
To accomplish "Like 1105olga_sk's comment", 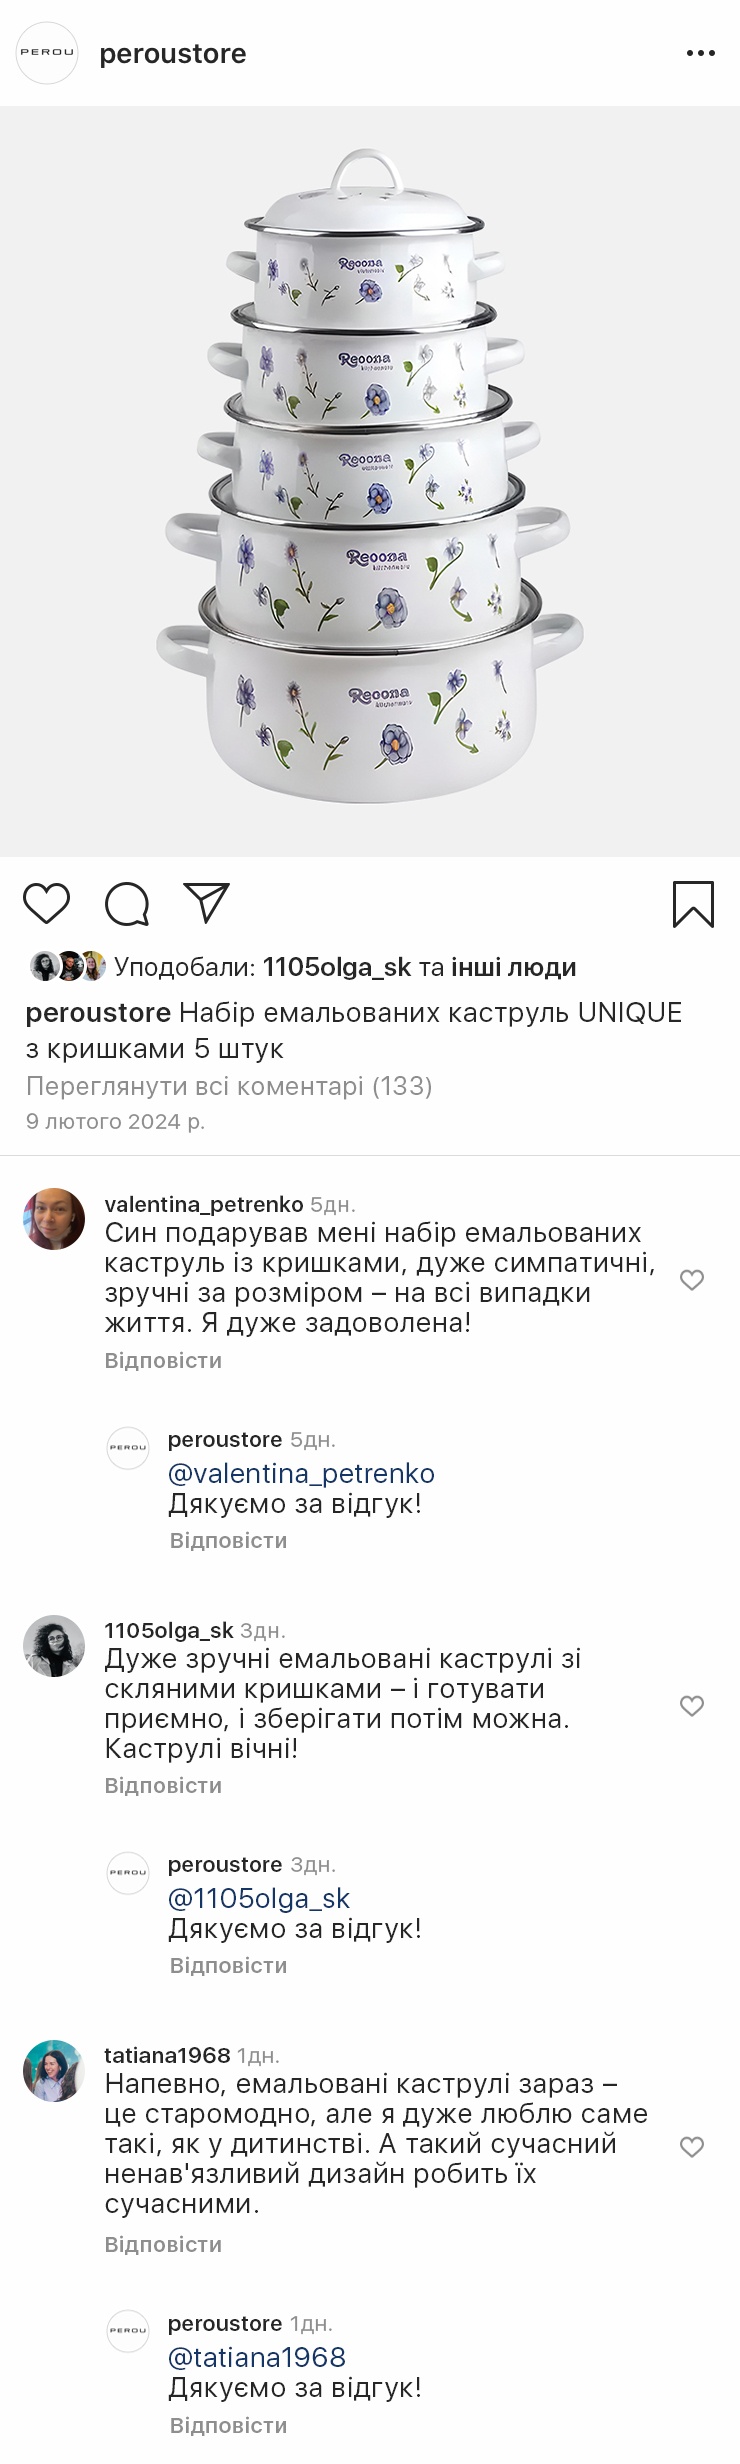I will click(x=692, y=1706).
